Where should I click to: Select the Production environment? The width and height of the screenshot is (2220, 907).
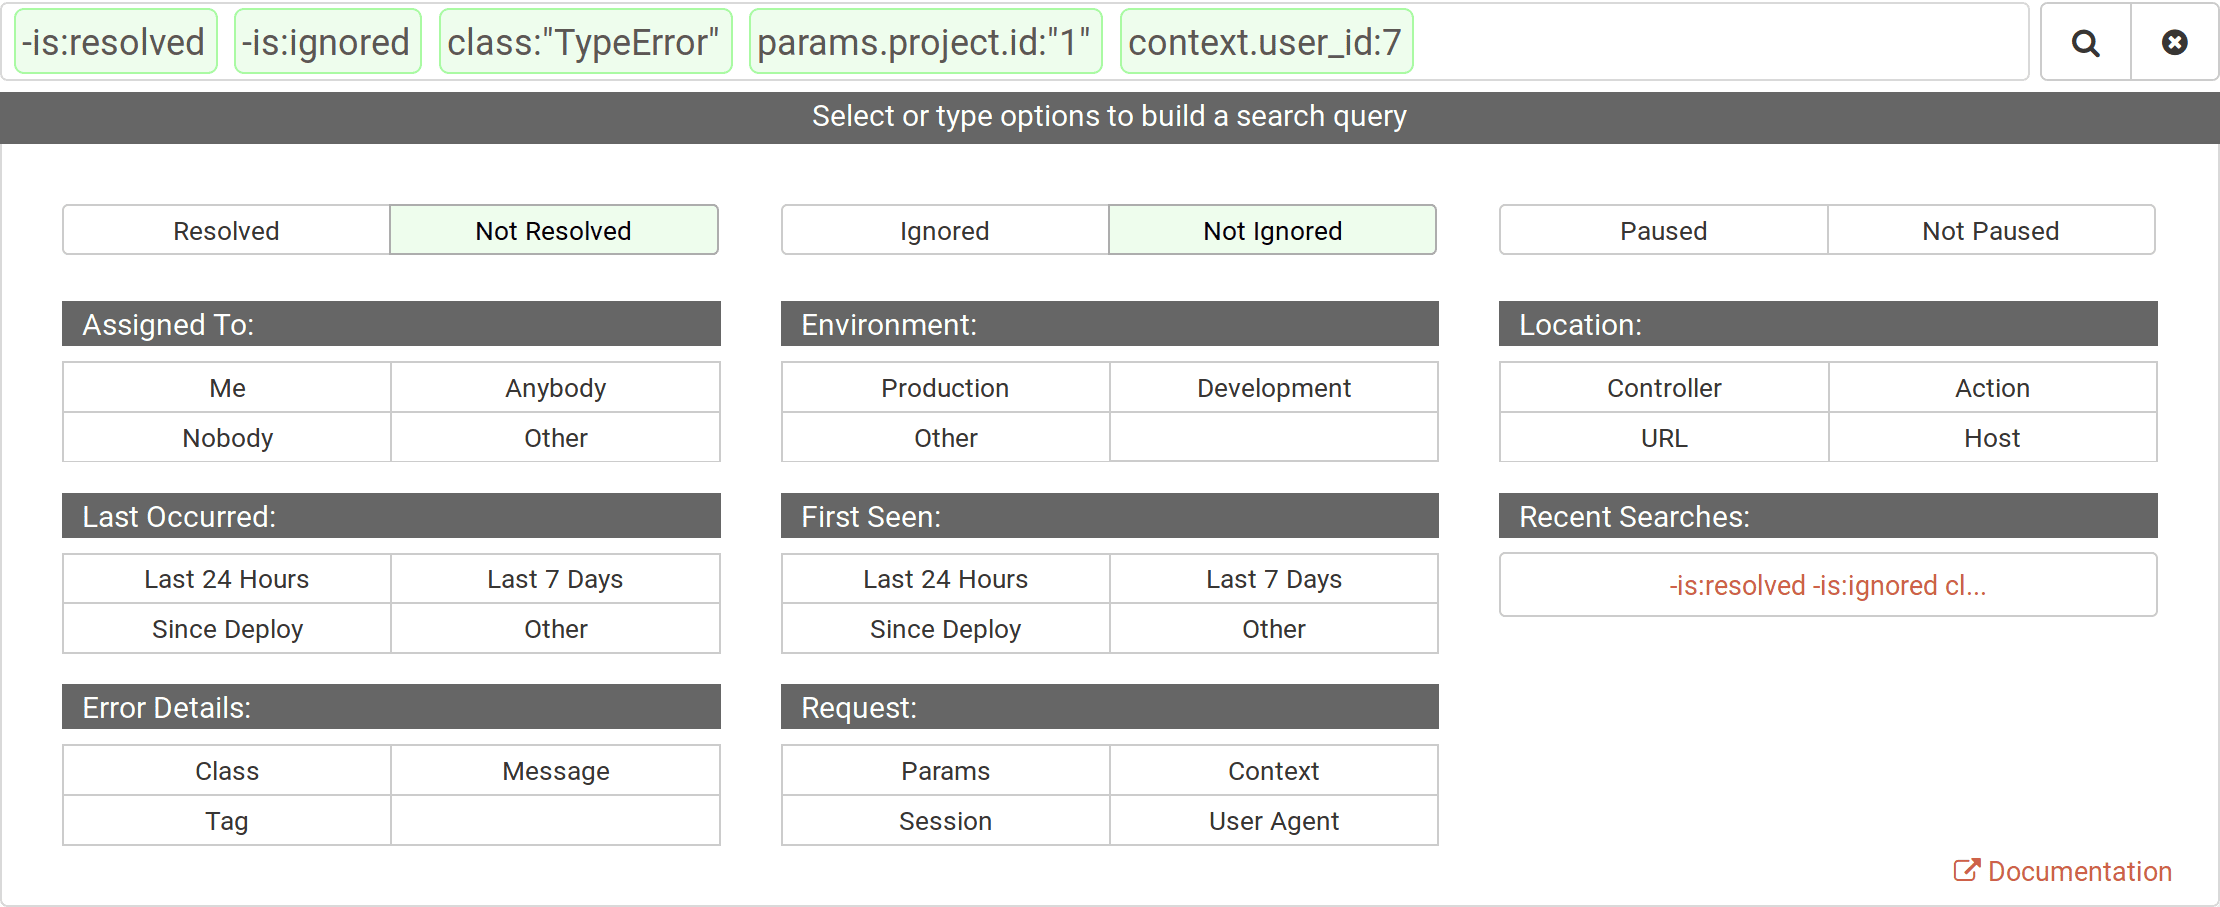(x=945, y=388)
